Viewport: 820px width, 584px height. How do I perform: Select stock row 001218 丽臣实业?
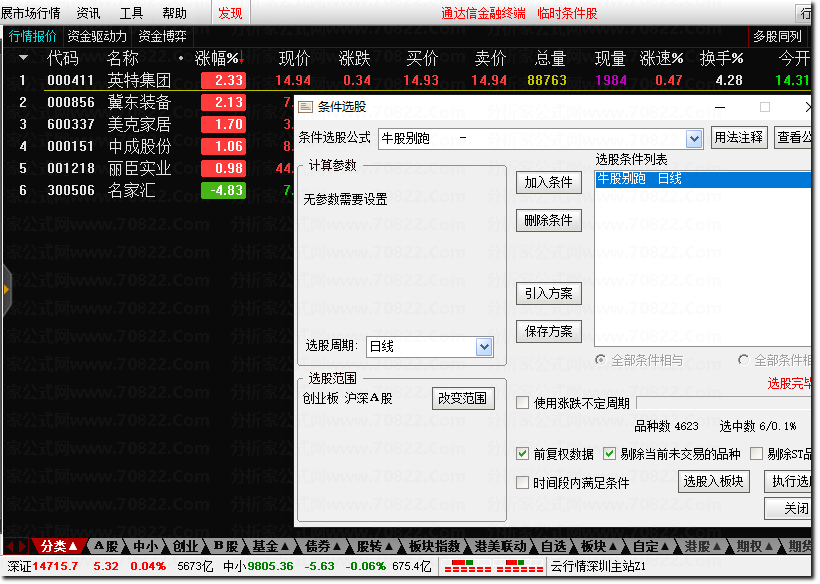(x=149, y=168)
